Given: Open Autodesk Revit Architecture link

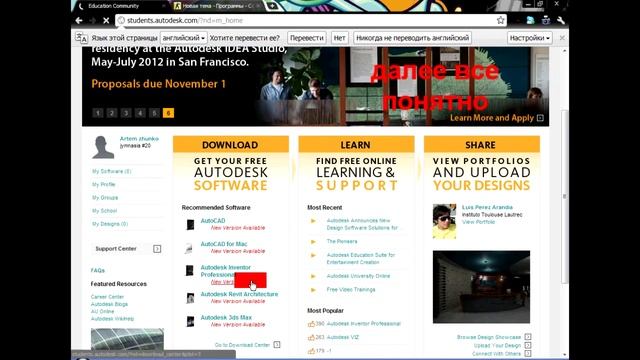Looking at the screenshot, I should [x=239, y=294].
